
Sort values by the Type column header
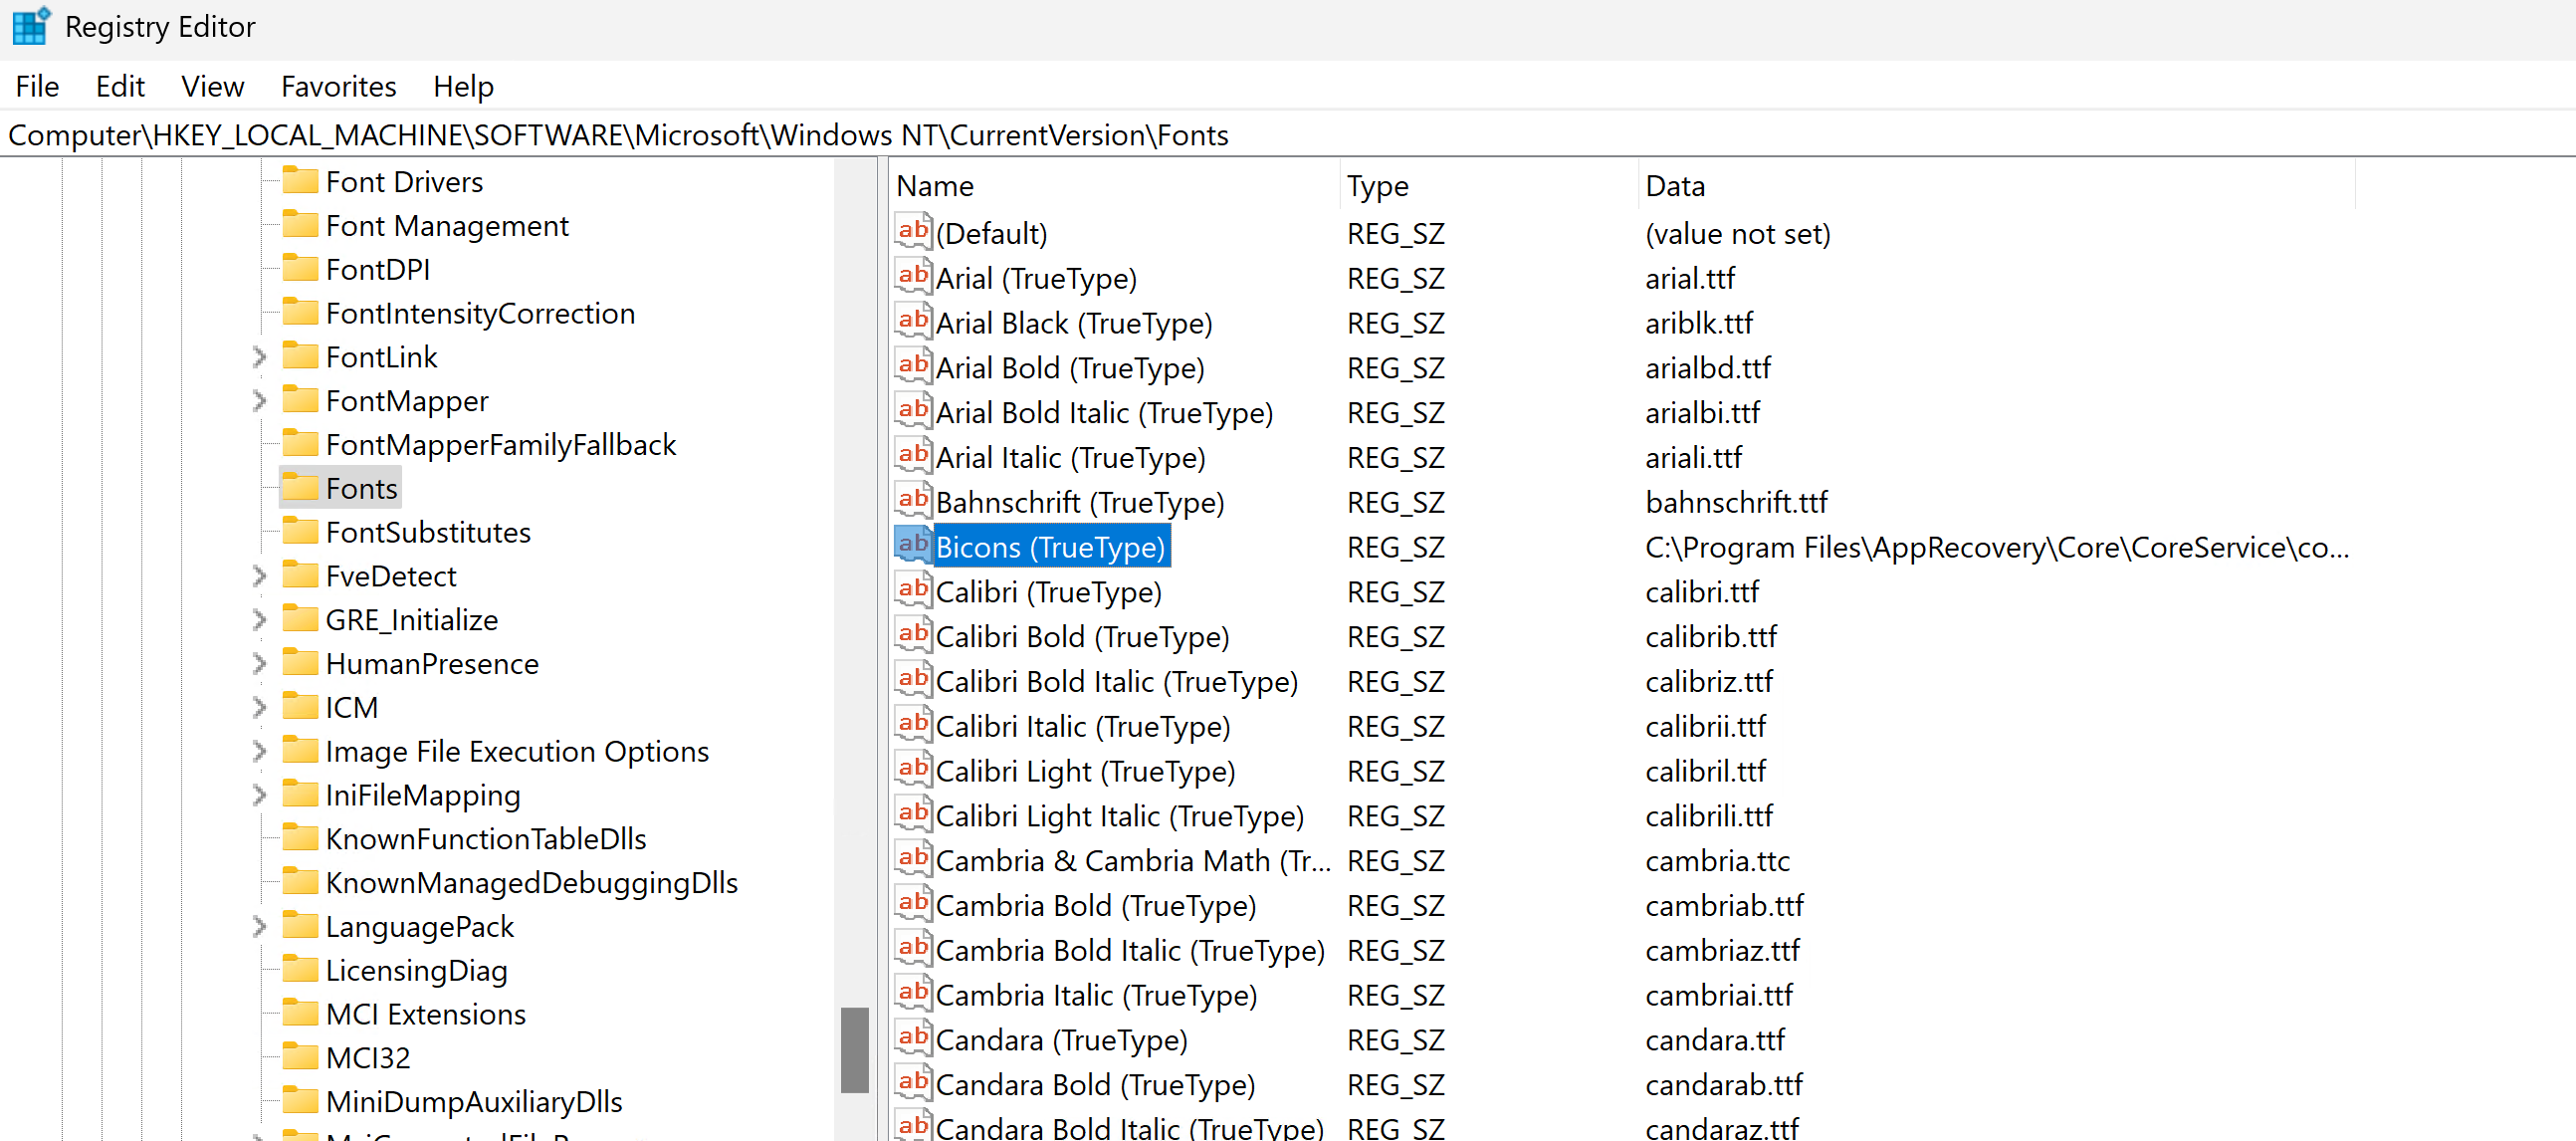[x=1377, y=185]
